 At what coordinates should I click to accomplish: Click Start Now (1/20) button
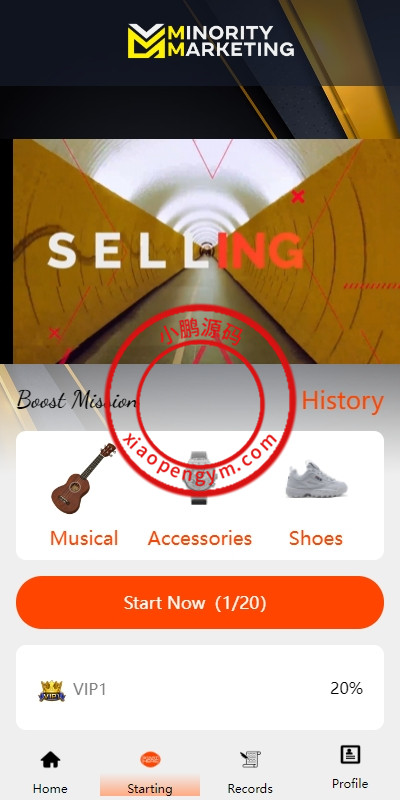200,603
